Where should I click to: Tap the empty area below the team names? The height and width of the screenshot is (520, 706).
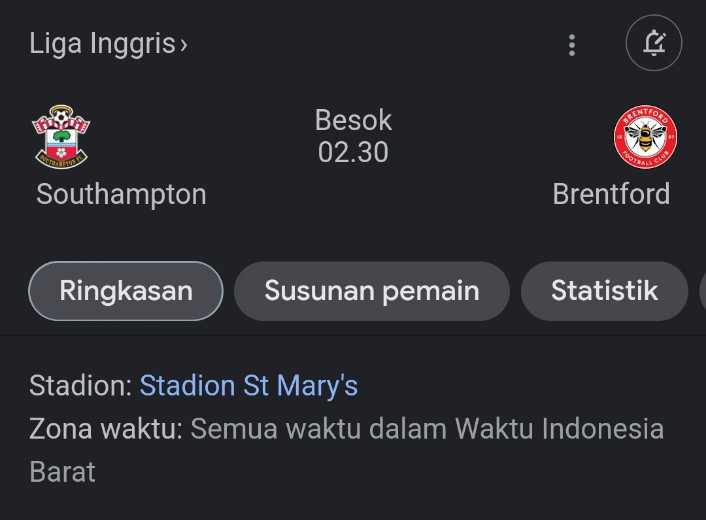tap(353, 234)
